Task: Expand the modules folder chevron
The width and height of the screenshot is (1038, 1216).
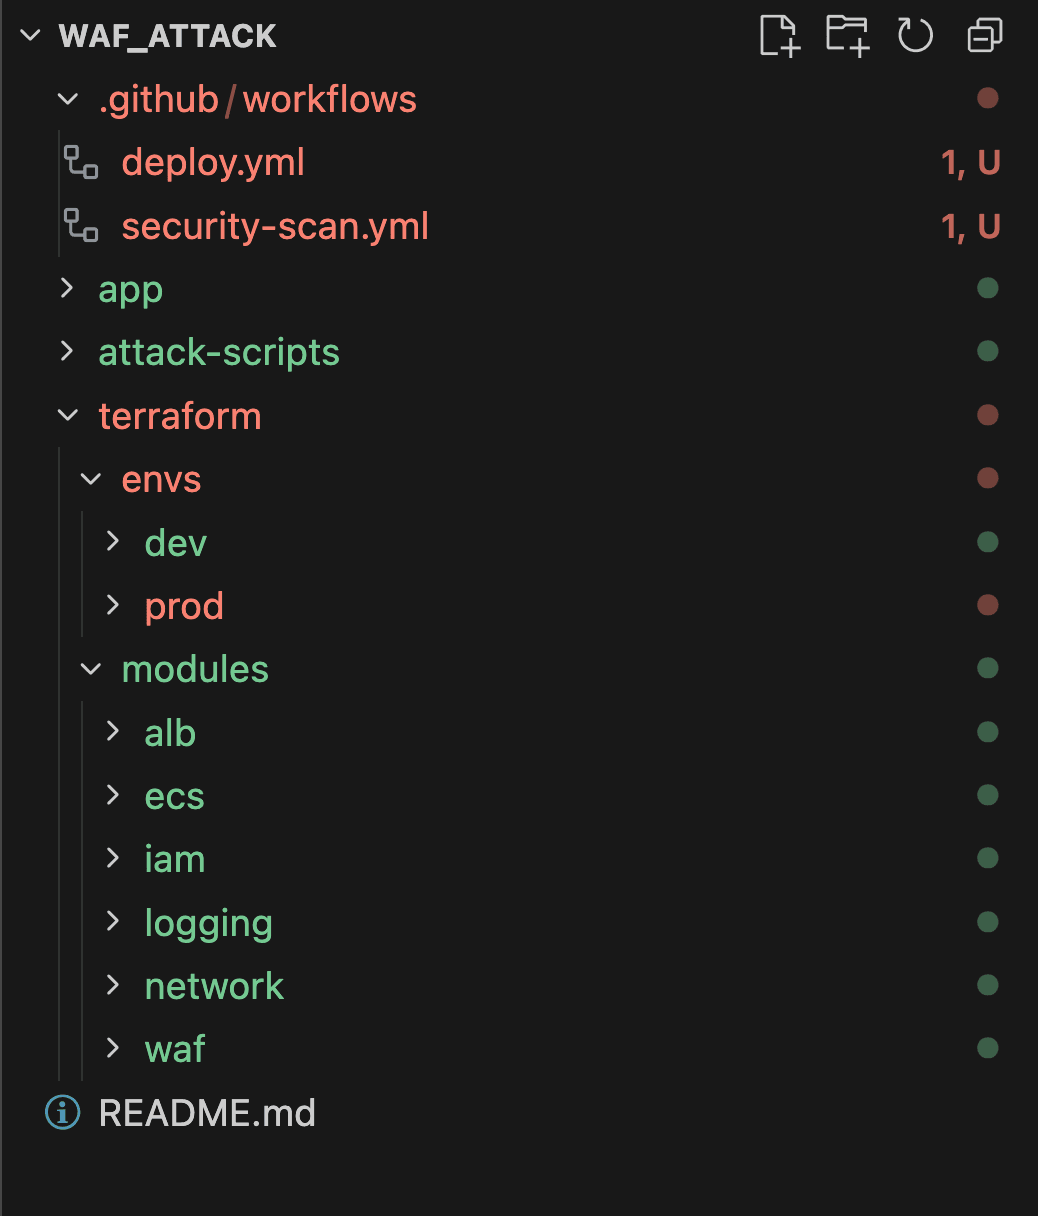Action: [90, 668]
